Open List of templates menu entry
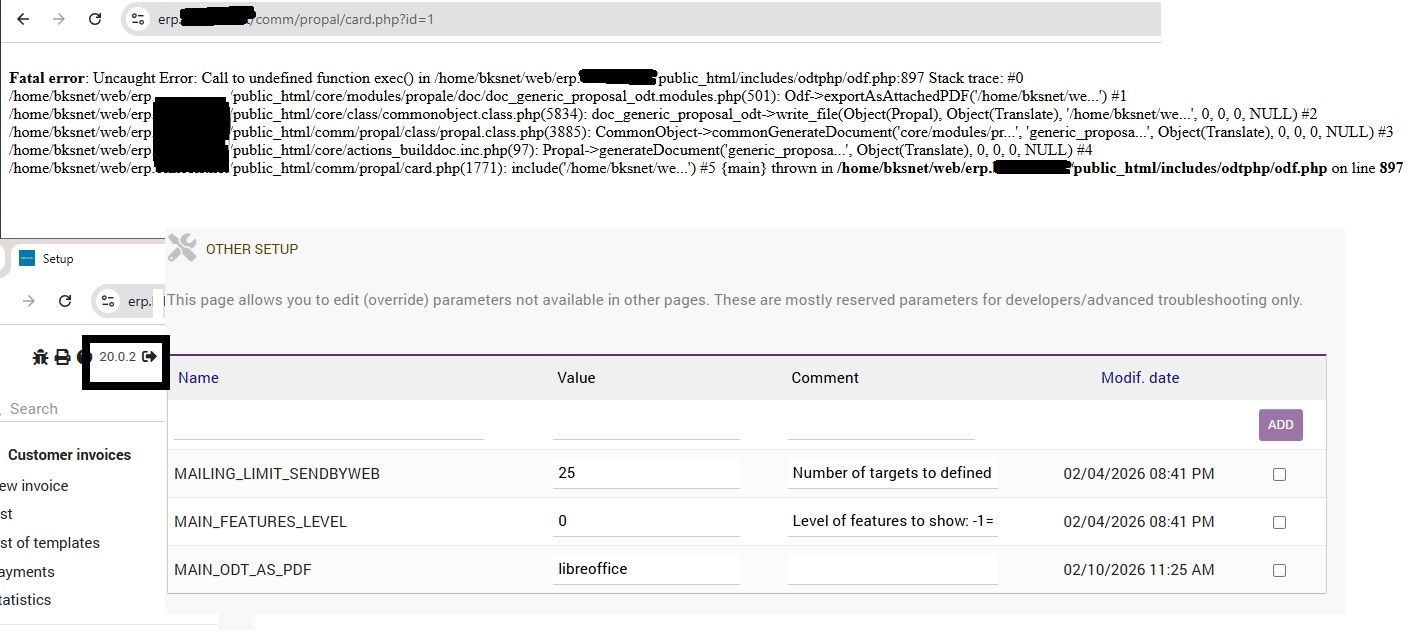Viewport: 1425px width, 644px height. (50, 543)
